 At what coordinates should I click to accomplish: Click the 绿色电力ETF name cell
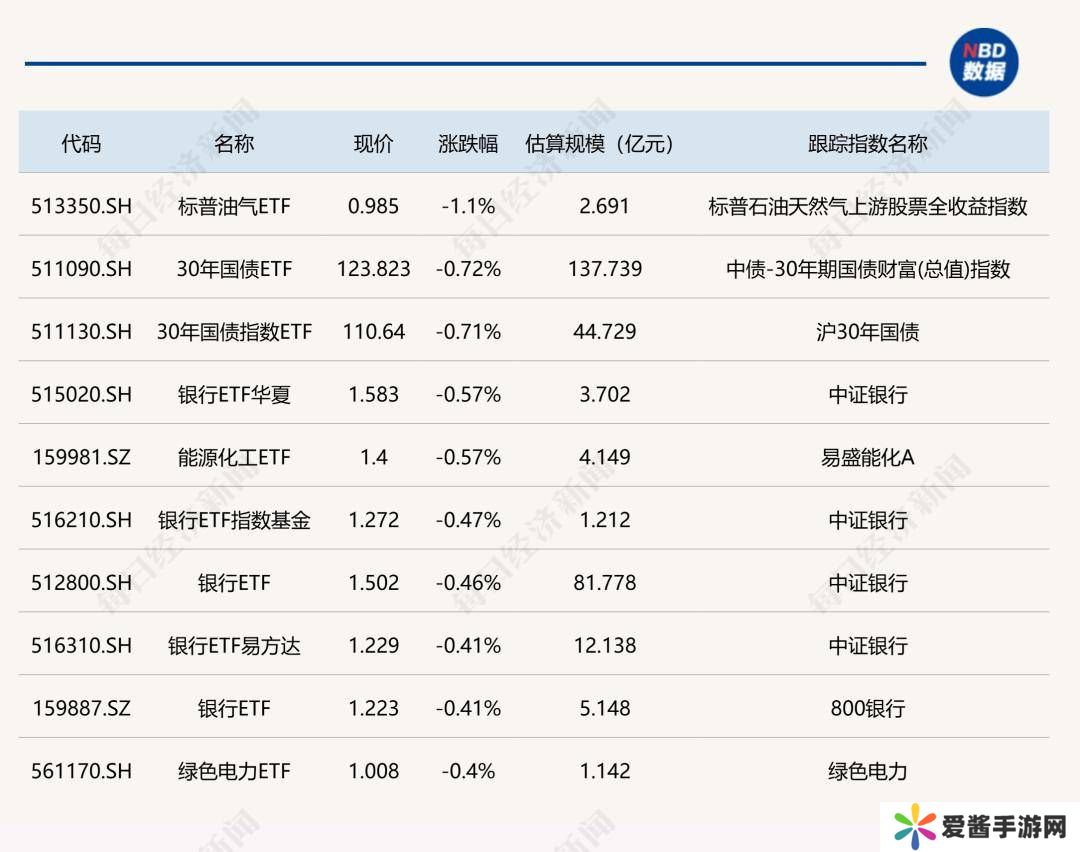pyautogui.click(x=234, y=771)
